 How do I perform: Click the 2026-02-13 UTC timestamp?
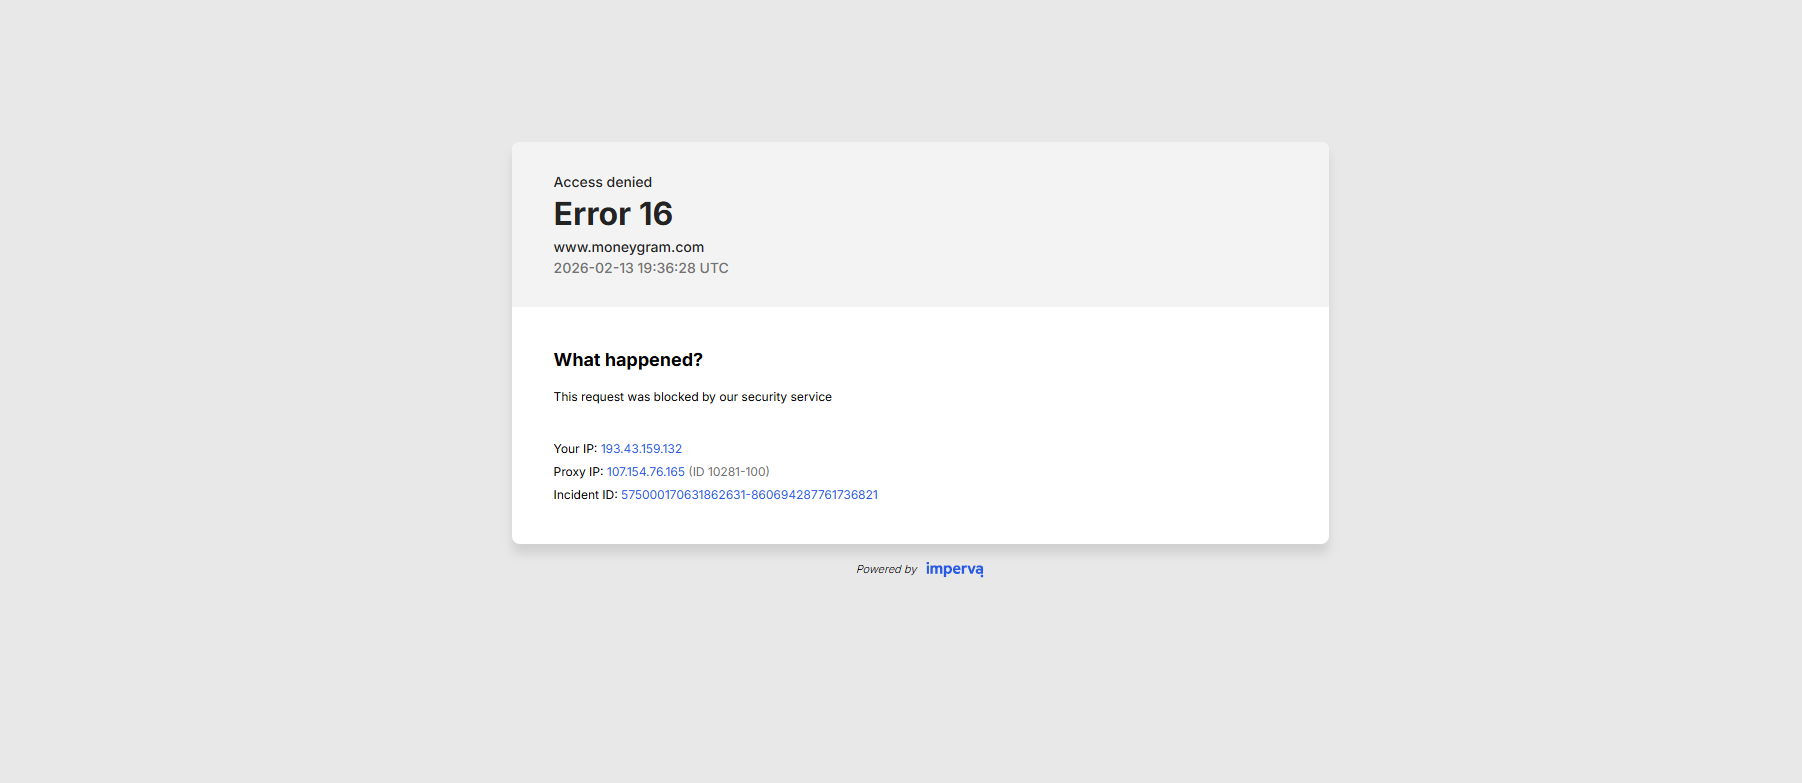click(x=640, y=268)
